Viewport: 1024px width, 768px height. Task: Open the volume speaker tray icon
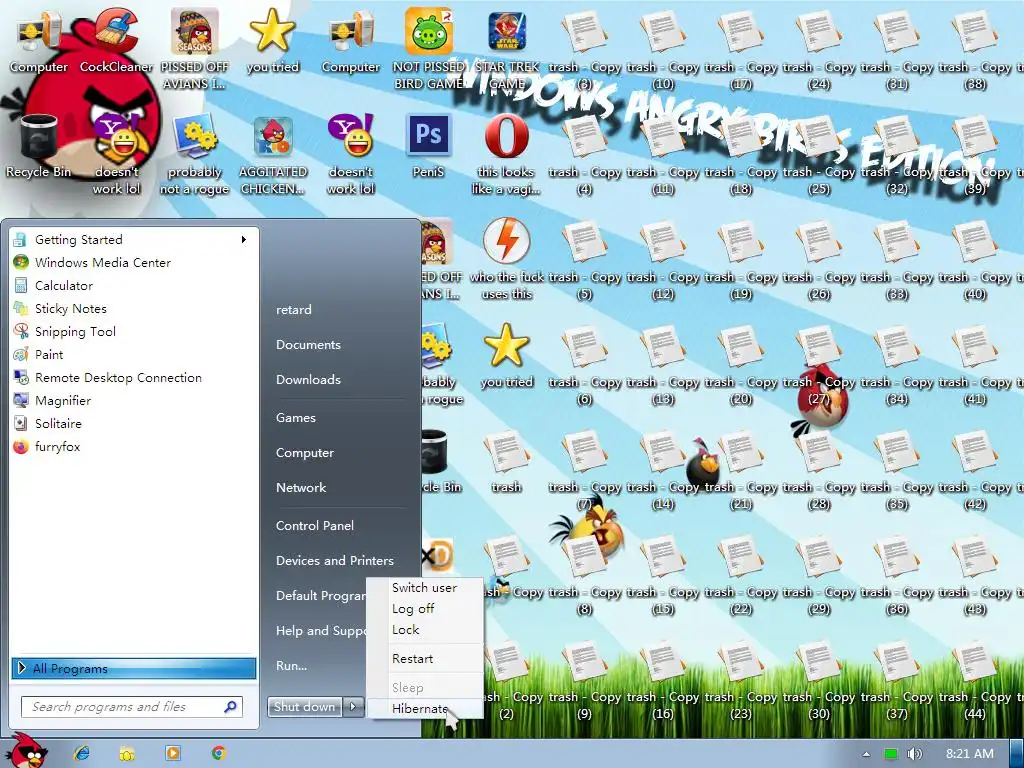click(914, 754)
